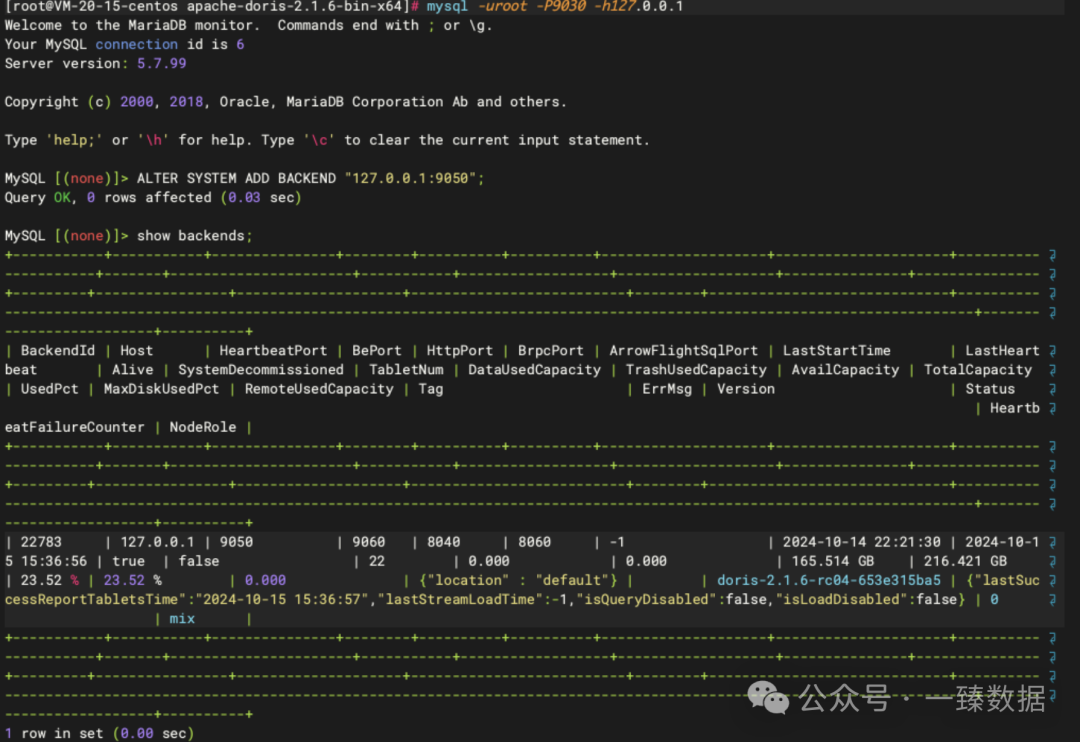1080x742 pixels.
Task: Click the BePort column header
Action: [x=377, y=351]
